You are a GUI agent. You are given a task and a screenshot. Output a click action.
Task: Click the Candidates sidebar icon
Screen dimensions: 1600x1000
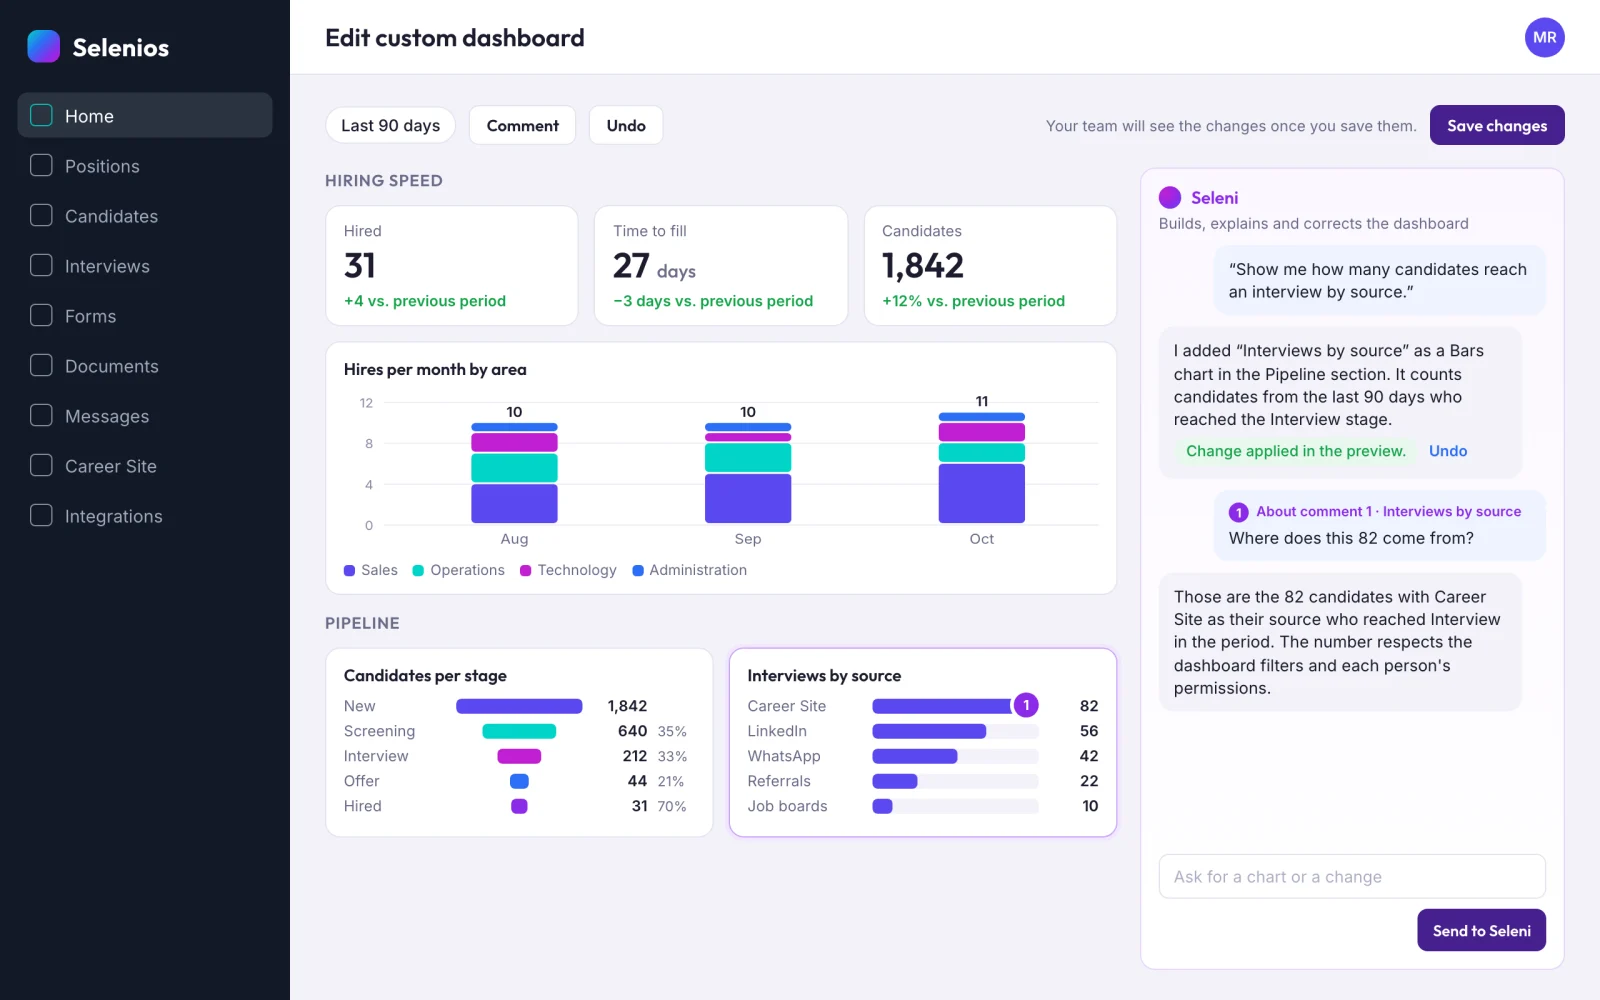tap(41, 216)
